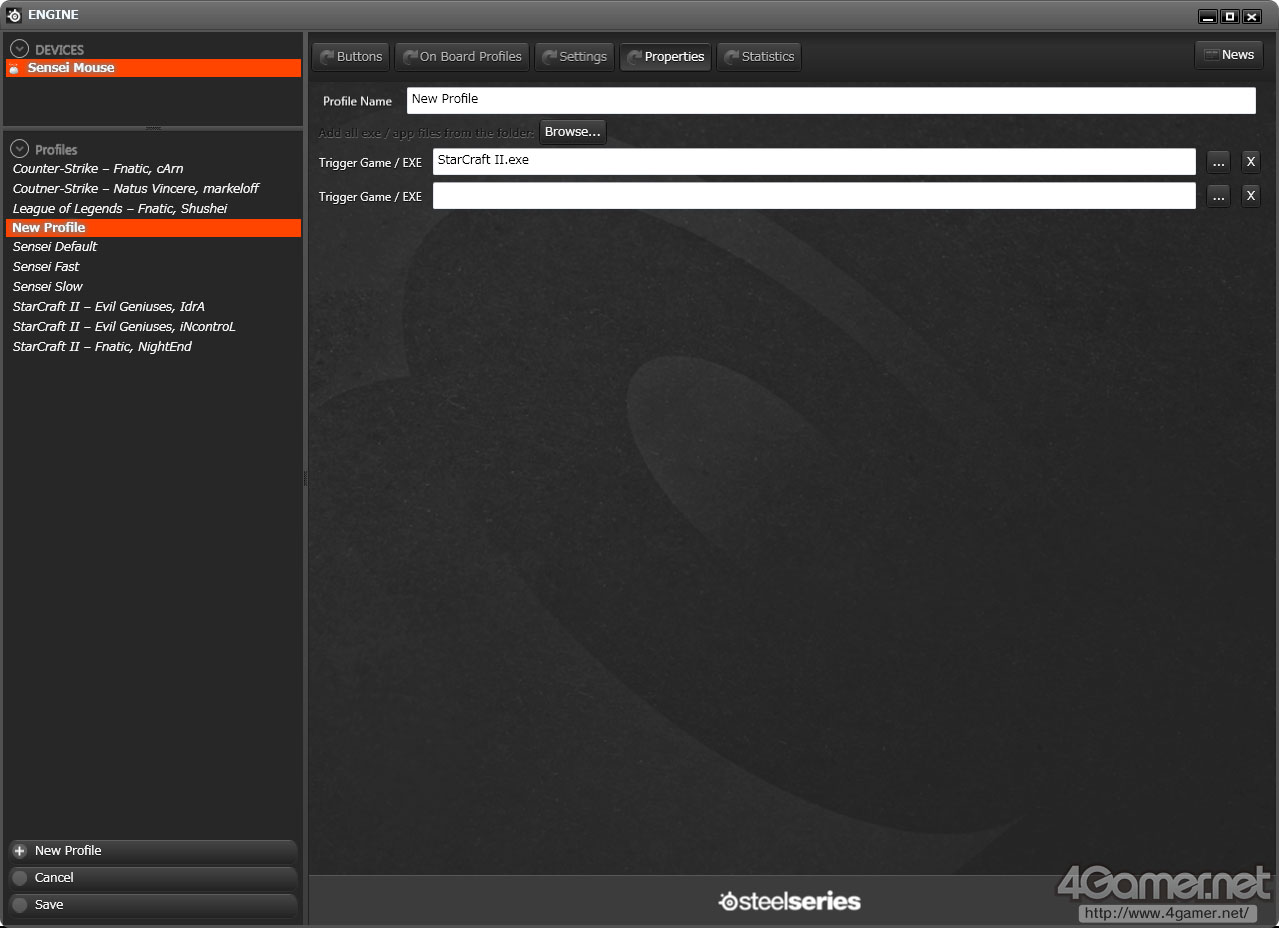The height and width of the screenshot is (928, 1279).
Task: Open the Buttons tab
Action: [351, 57]
